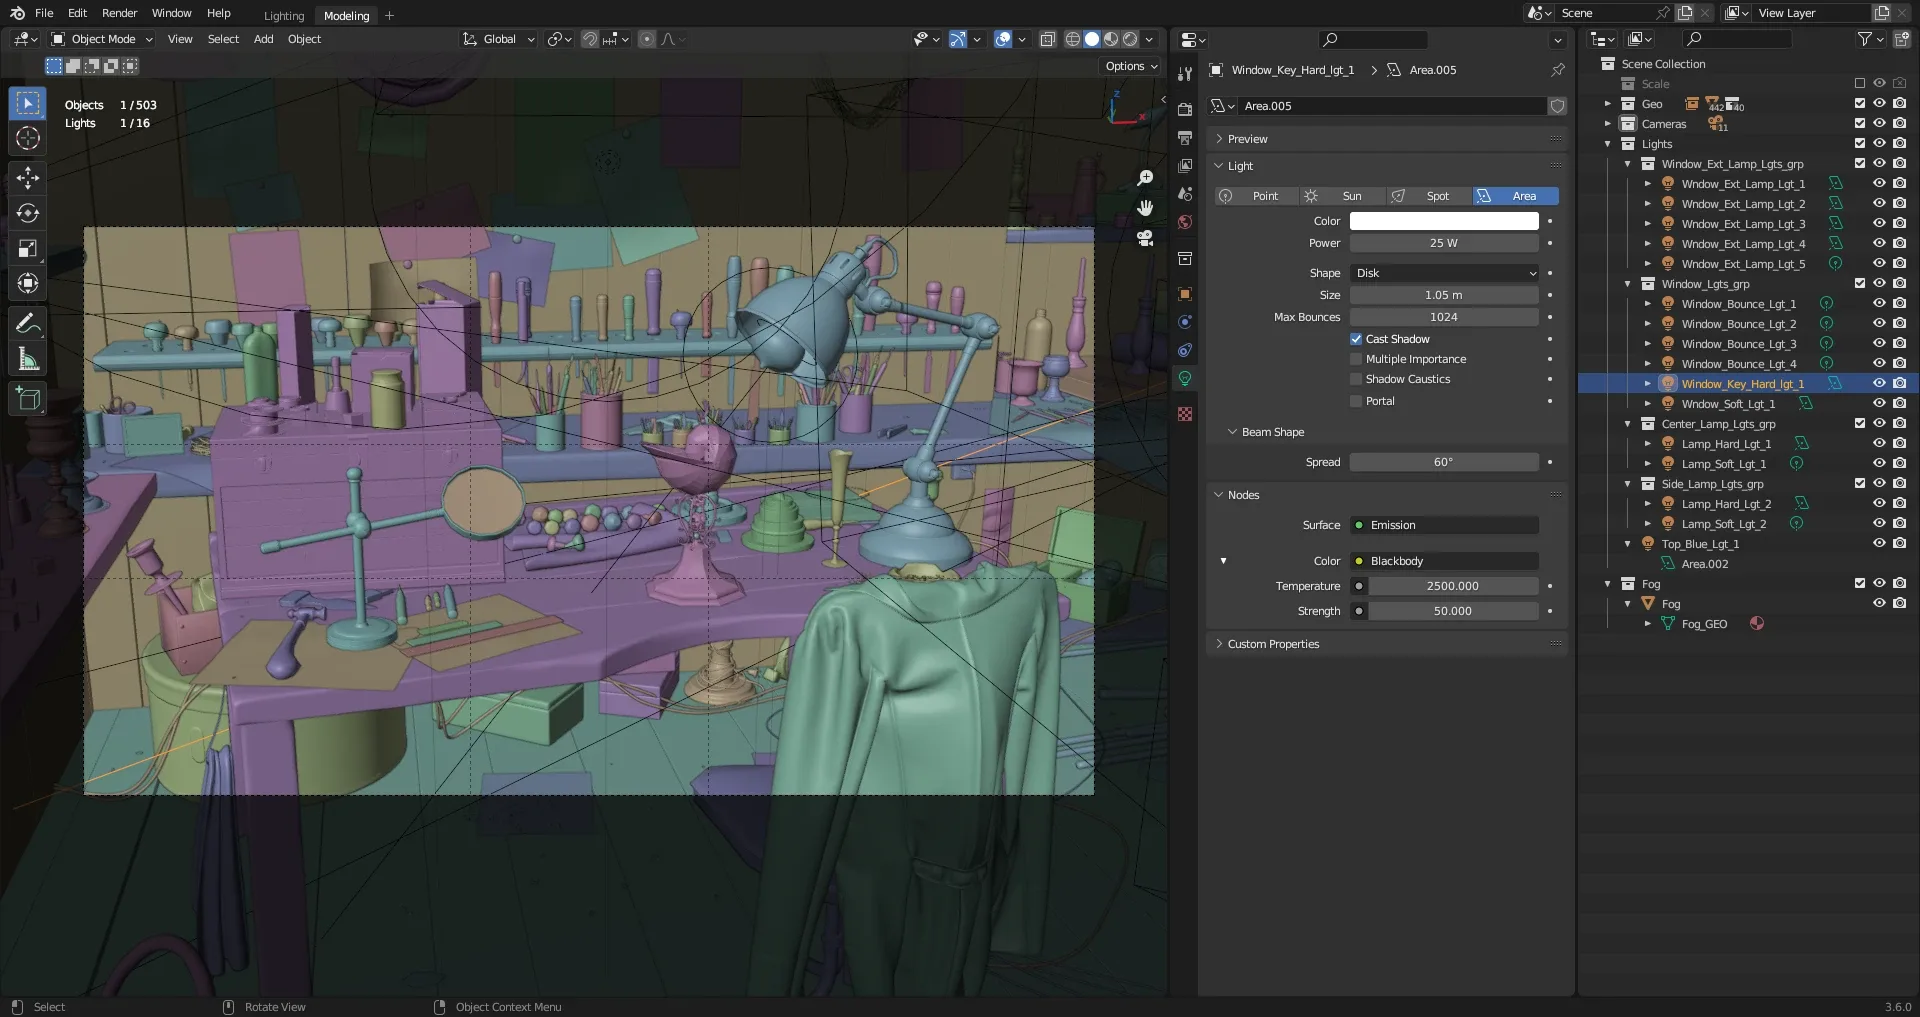
Task: Select the Annotate tool
Action: coord(28,323)
